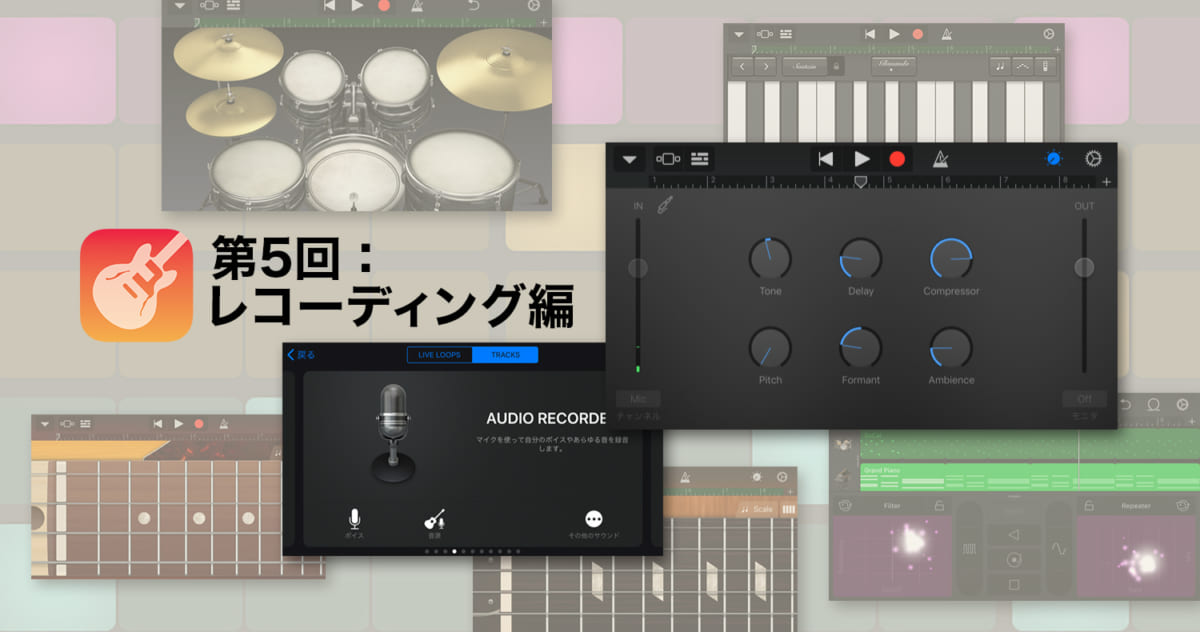Hit record in the left guitar window
The width and height of the screenshot is (1200, 632).
click(199, 424)
